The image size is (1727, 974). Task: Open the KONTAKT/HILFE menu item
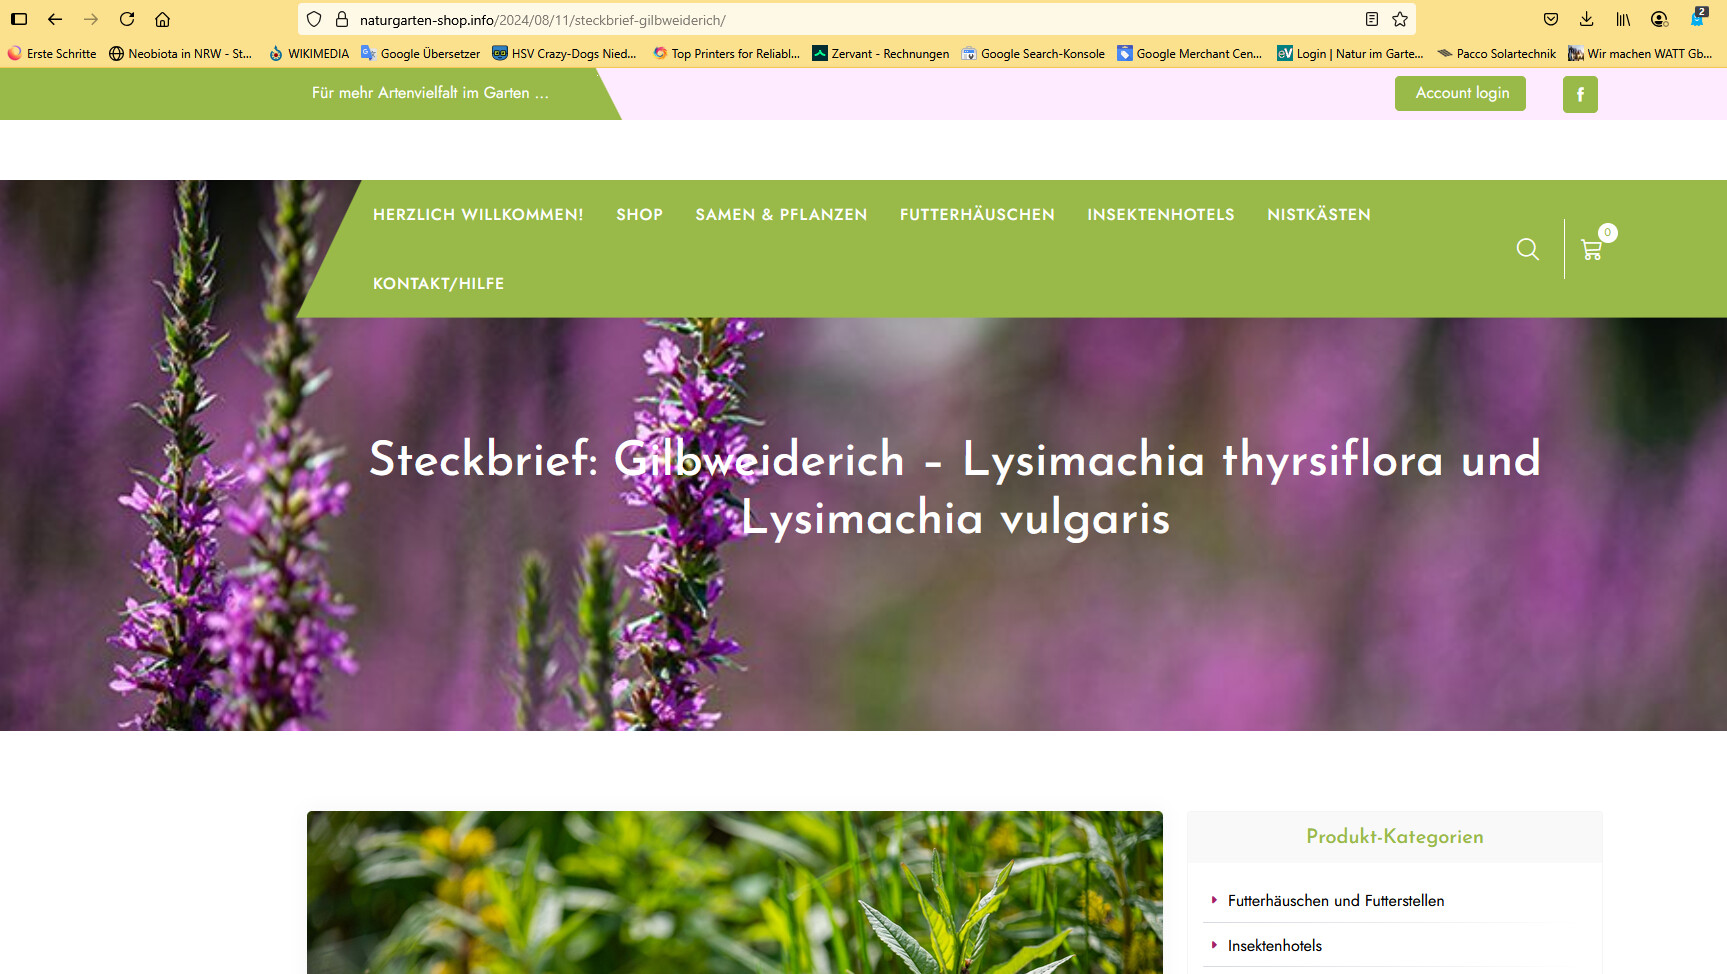click(x=438, y=284)
